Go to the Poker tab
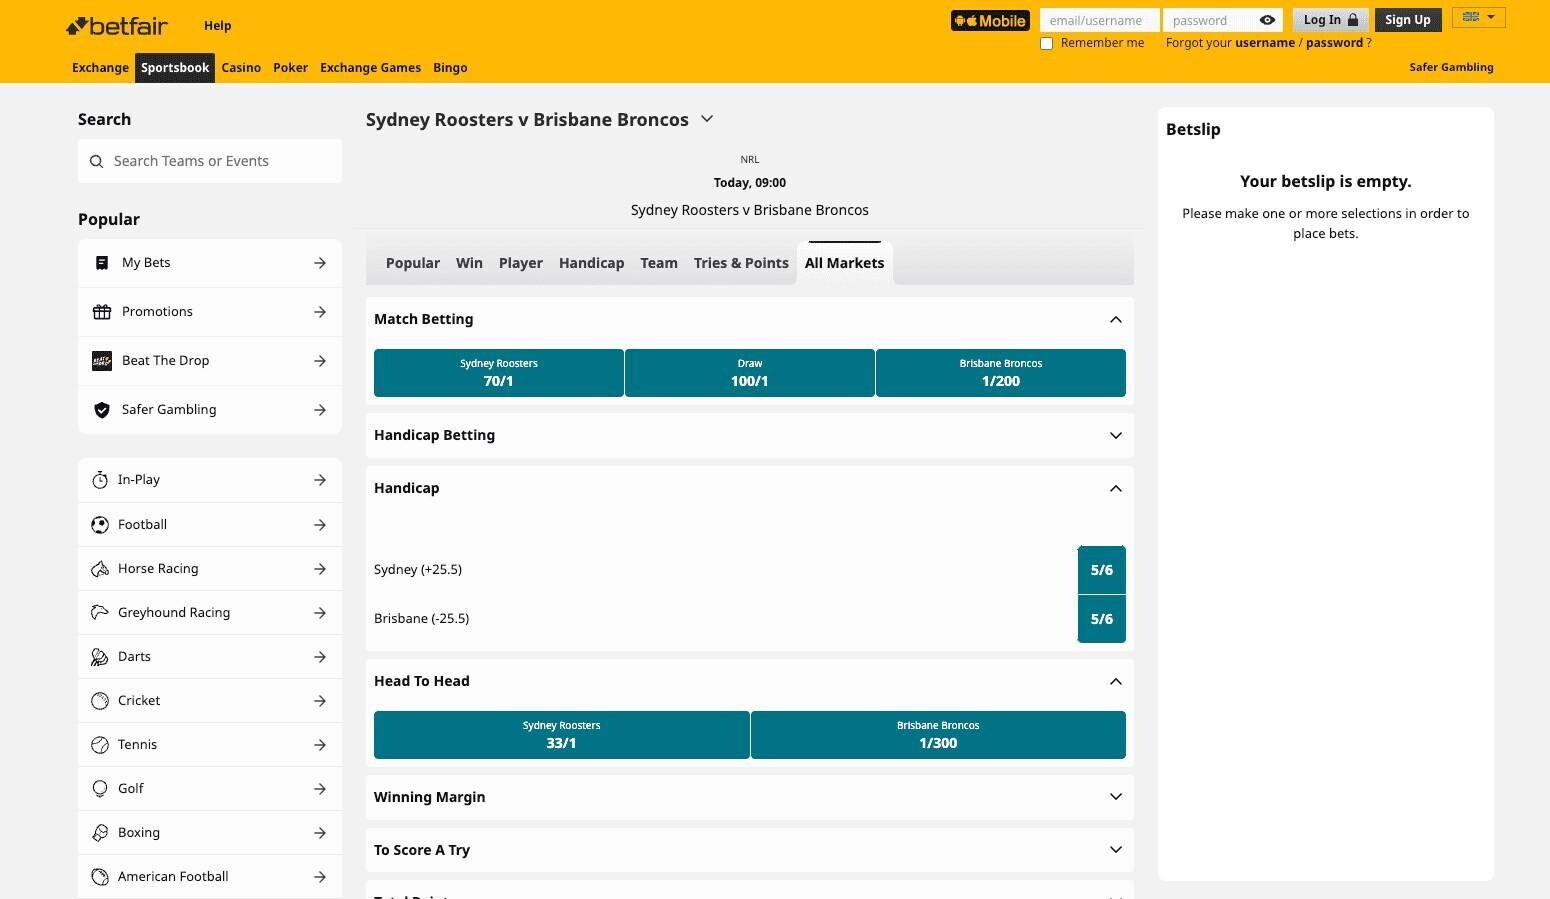This screenshot has height=899, width=1550. coord(290,68)
